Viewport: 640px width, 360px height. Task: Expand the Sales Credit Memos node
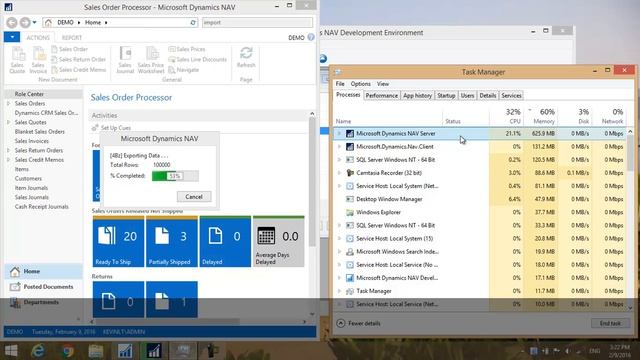9,160
